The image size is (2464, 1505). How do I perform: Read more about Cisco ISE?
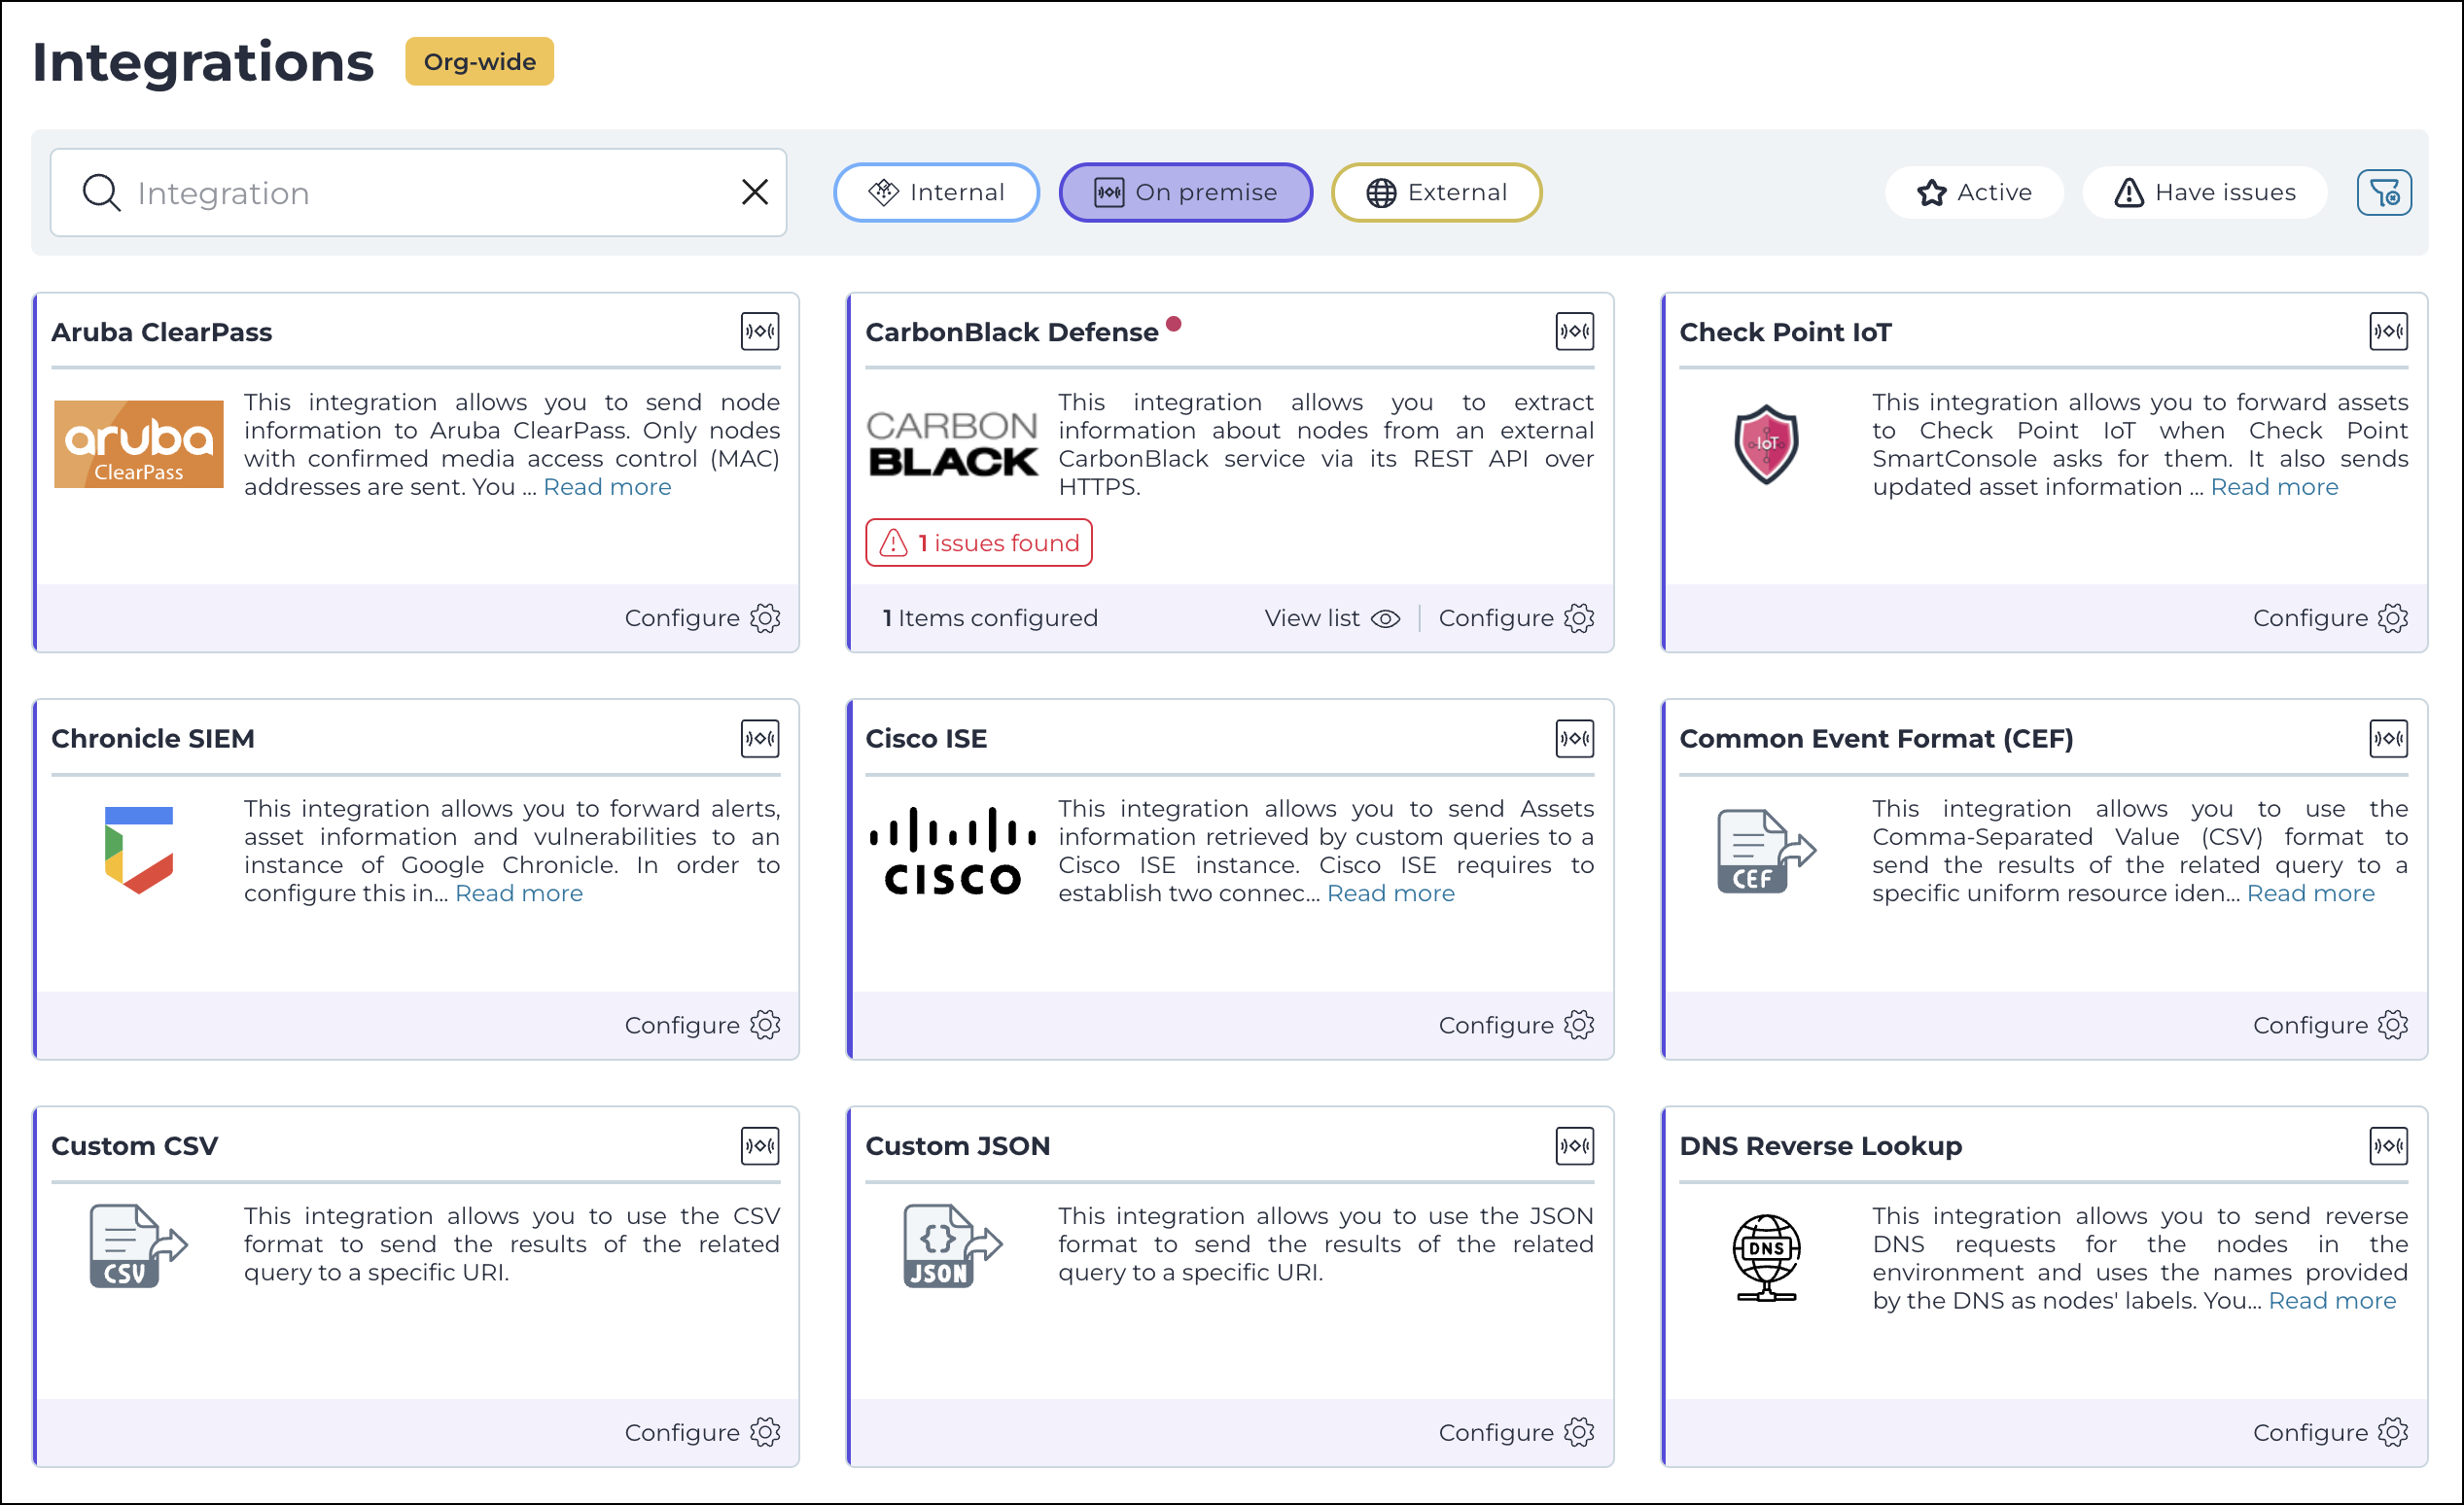coord(1391,893)
